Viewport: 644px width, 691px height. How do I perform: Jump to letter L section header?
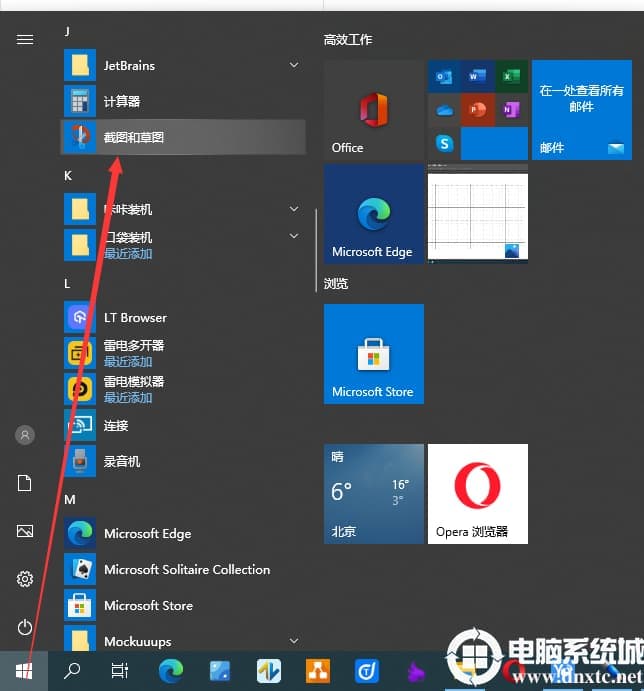pos(67,283)
